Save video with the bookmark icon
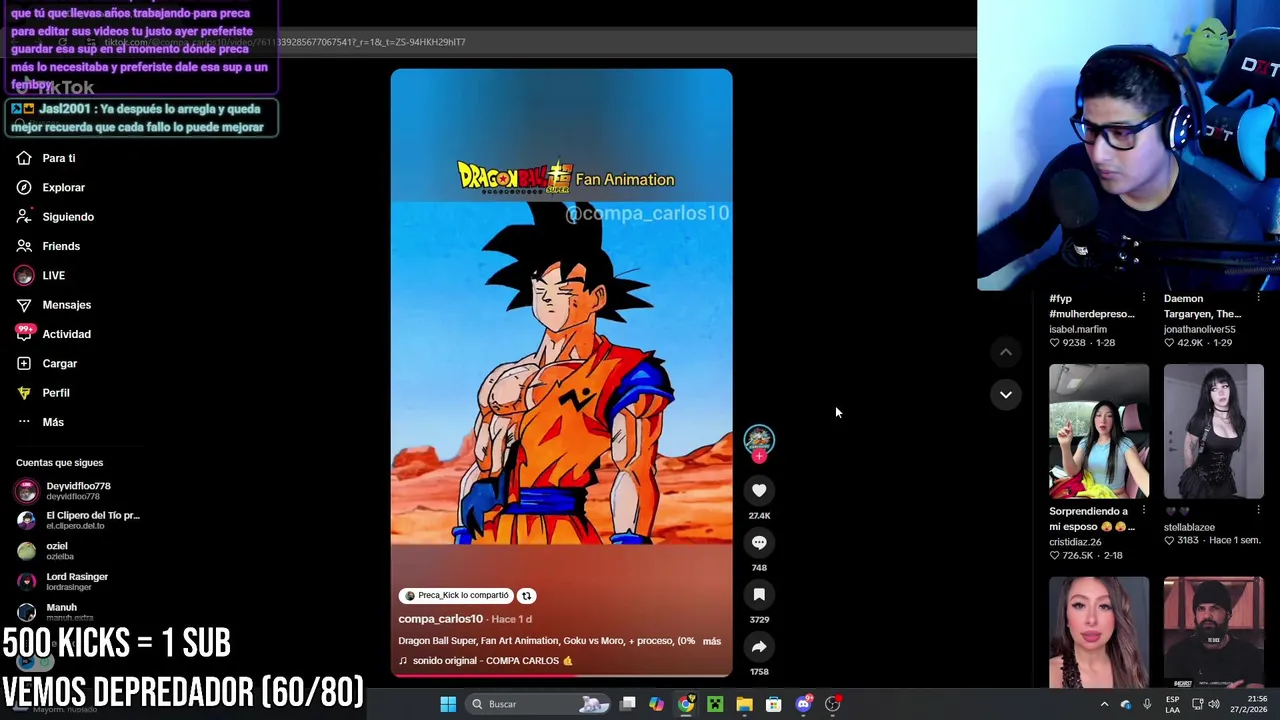This screenshot has height=720, width=1280. tap(759, 594)
